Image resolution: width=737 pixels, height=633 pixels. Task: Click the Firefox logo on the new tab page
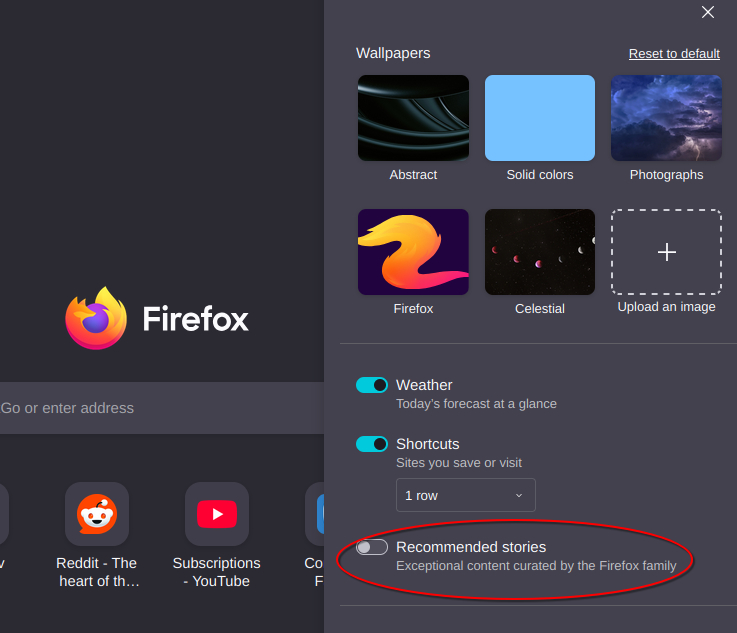[x=96, y=319]
